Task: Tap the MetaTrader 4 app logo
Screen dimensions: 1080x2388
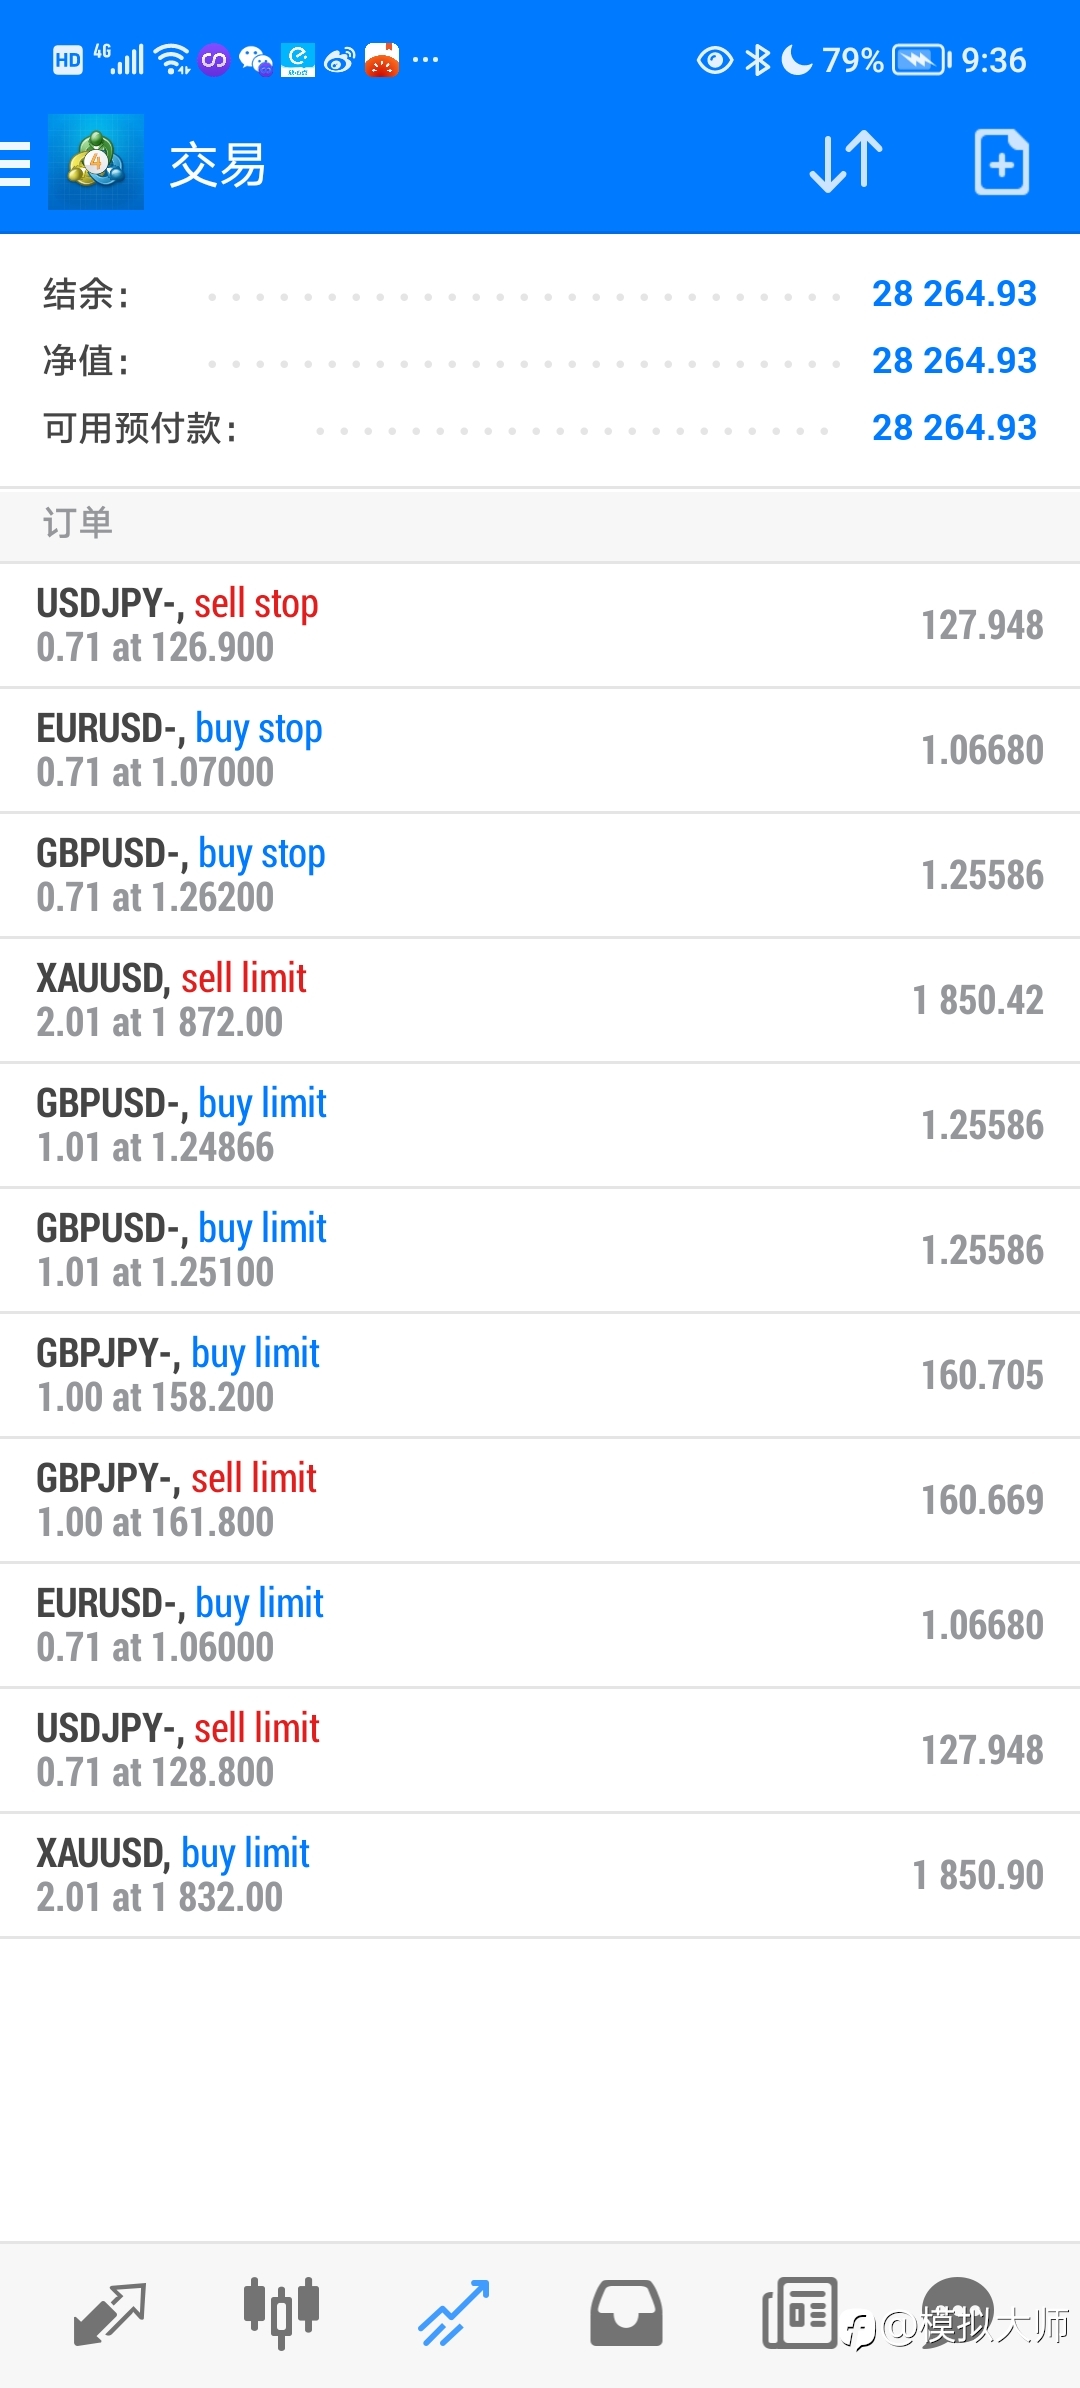Action: click(x=96, y=162)
